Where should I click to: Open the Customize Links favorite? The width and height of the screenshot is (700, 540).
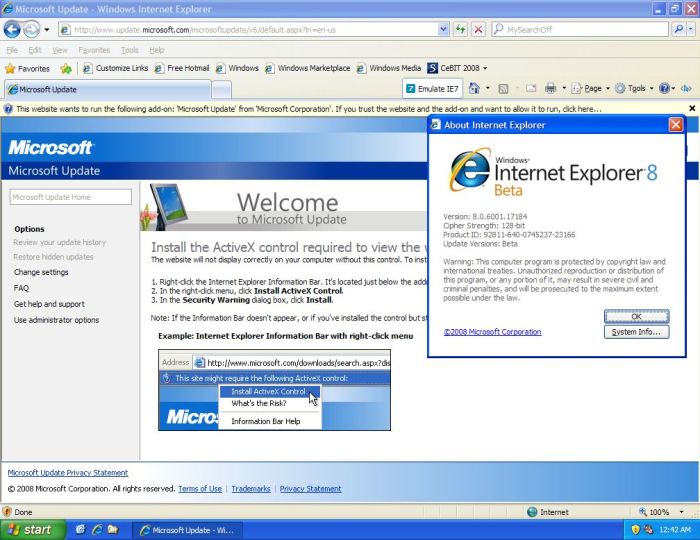pos(115,68)
